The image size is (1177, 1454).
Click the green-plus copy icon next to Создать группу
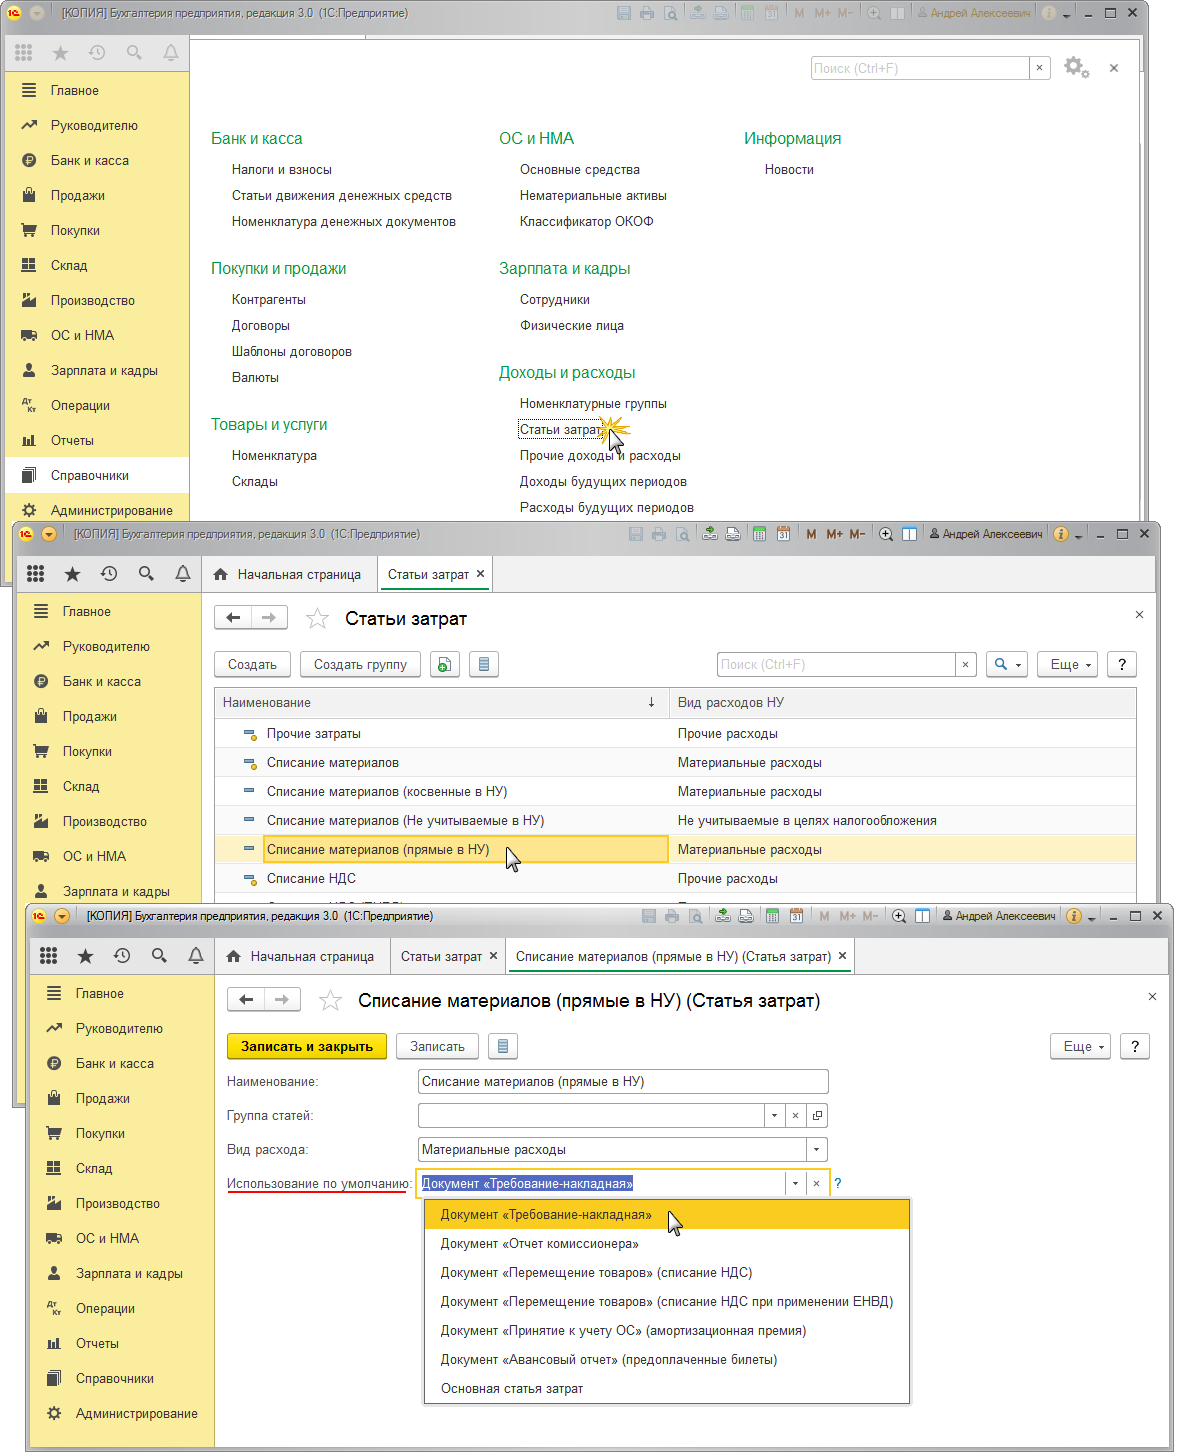444,665
